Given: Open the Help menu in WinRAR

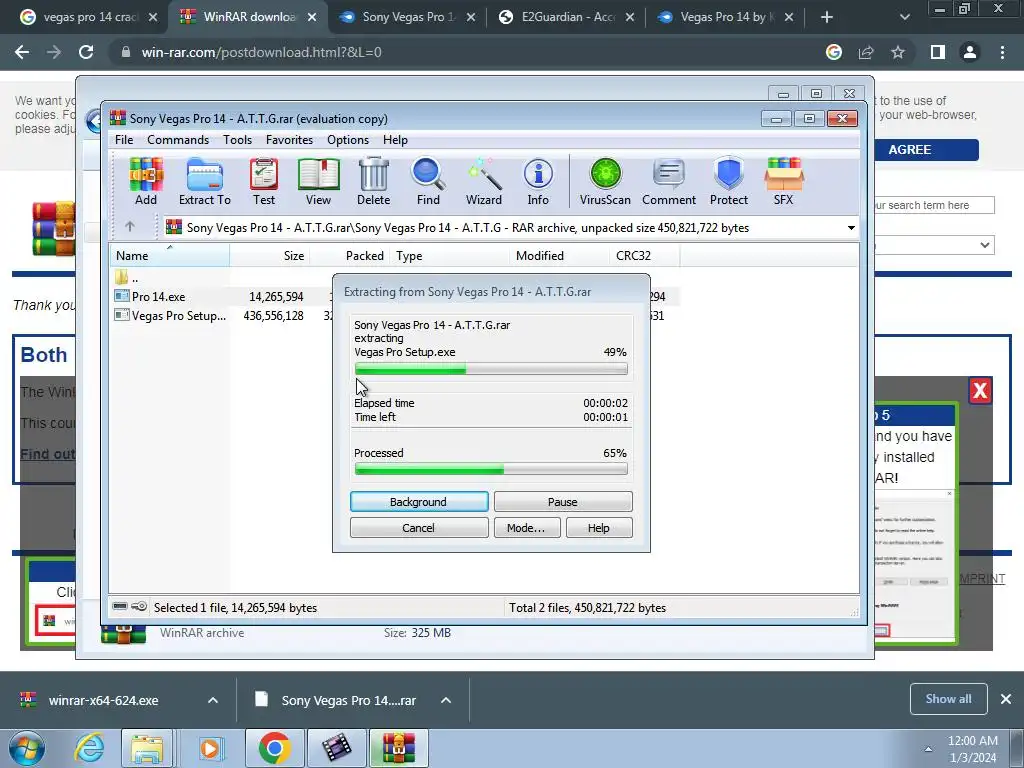Looking at the screenshot, I should (395, 140).
